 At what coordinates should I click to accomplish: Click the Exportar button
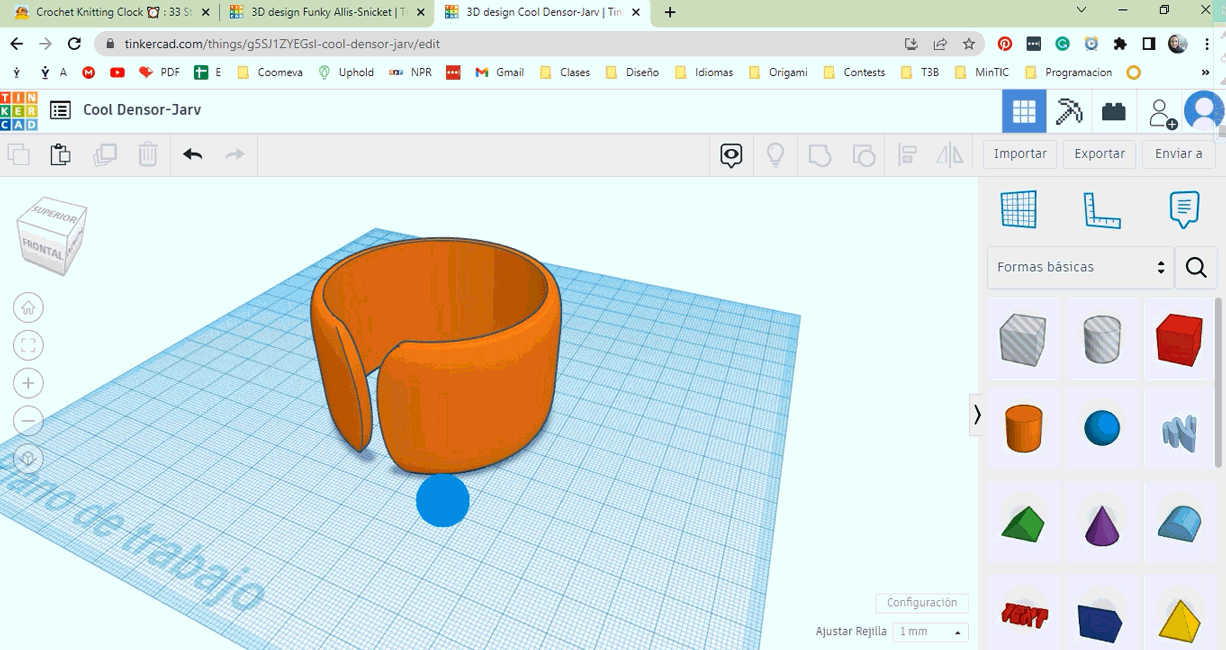click(x=1099, y=153)
